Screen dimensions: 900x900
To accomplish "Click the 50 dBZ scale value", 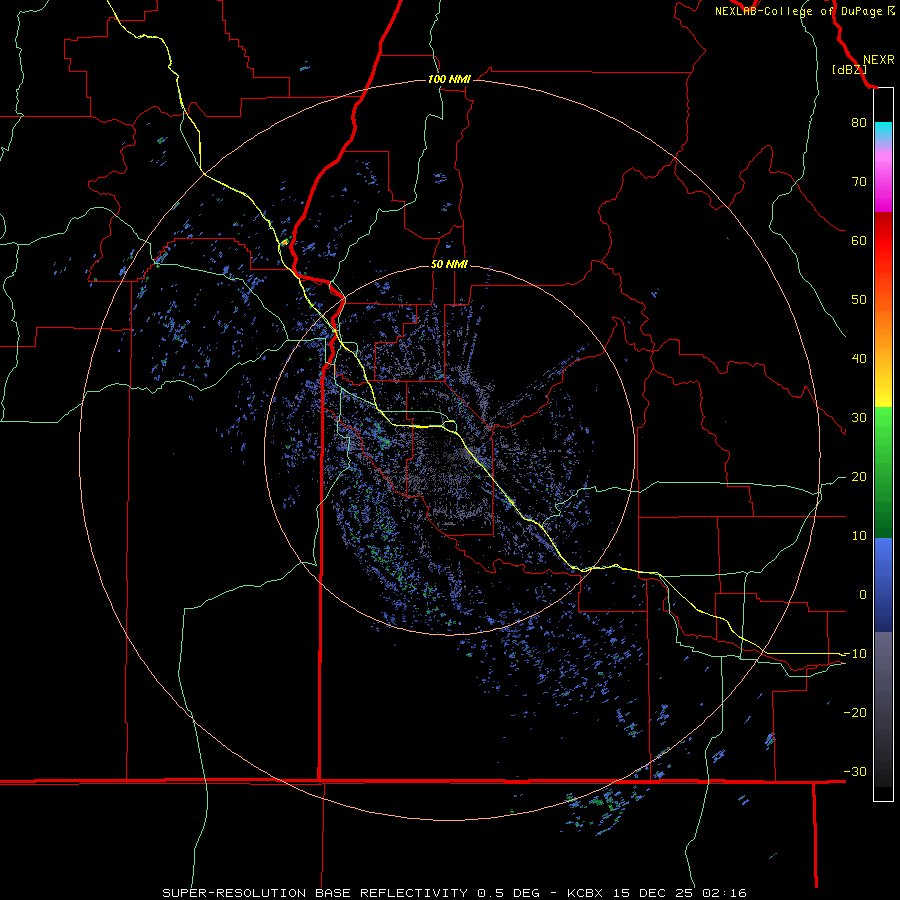I will (x=859, y=300).
